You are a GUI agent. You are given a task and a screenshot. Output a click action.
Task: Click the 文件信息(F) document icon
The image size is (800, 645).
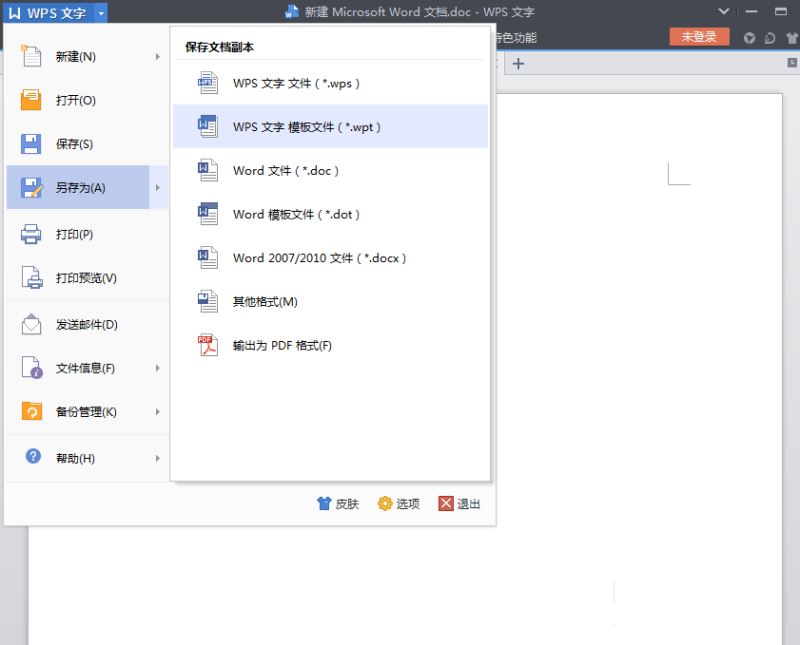click(x=32, y=367)
